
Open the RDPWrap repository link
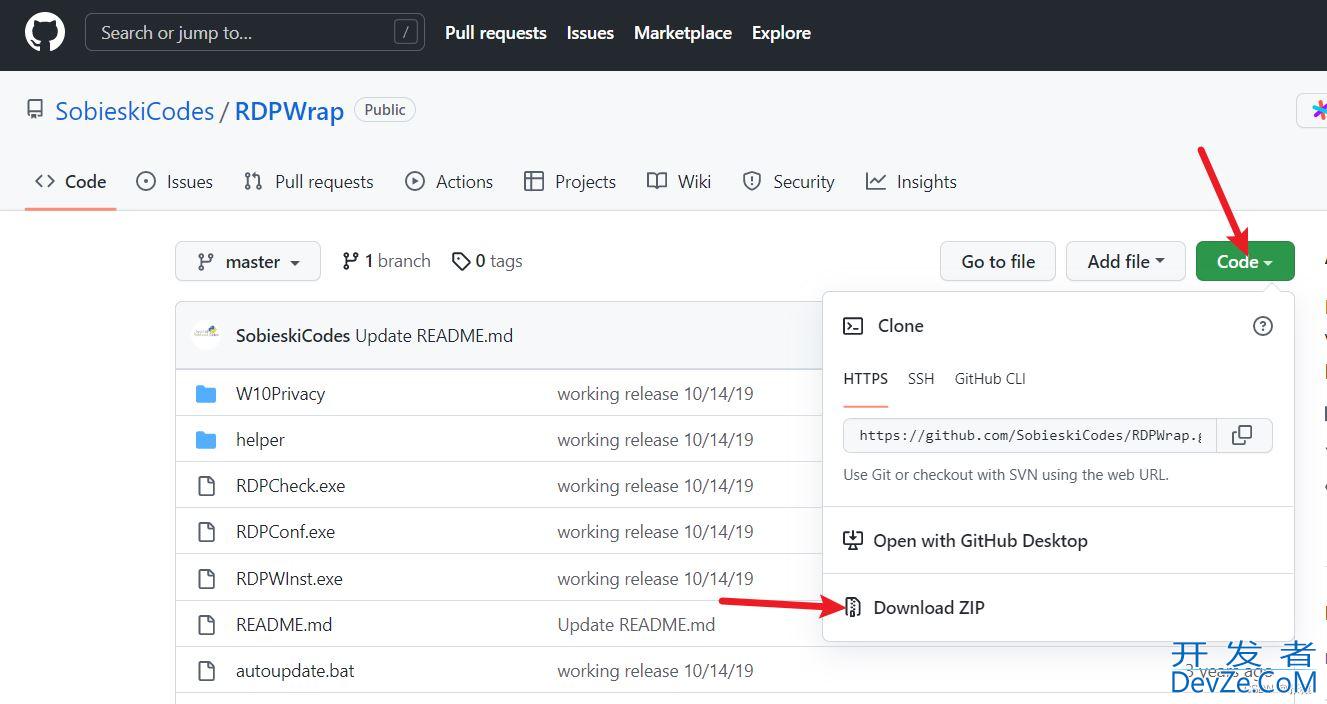[x=289, y=111]
